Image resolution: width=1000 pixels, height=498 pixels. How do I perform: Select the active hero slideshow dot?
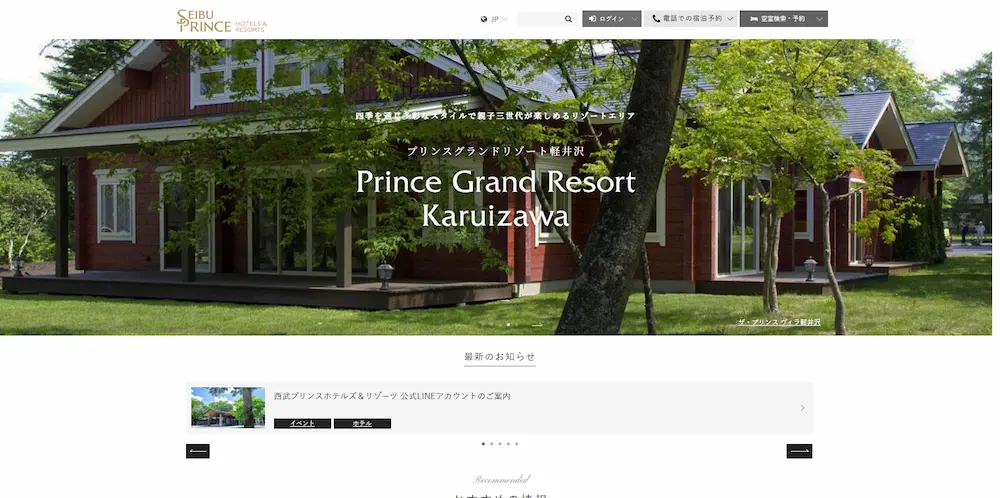[x=508, y=325]
